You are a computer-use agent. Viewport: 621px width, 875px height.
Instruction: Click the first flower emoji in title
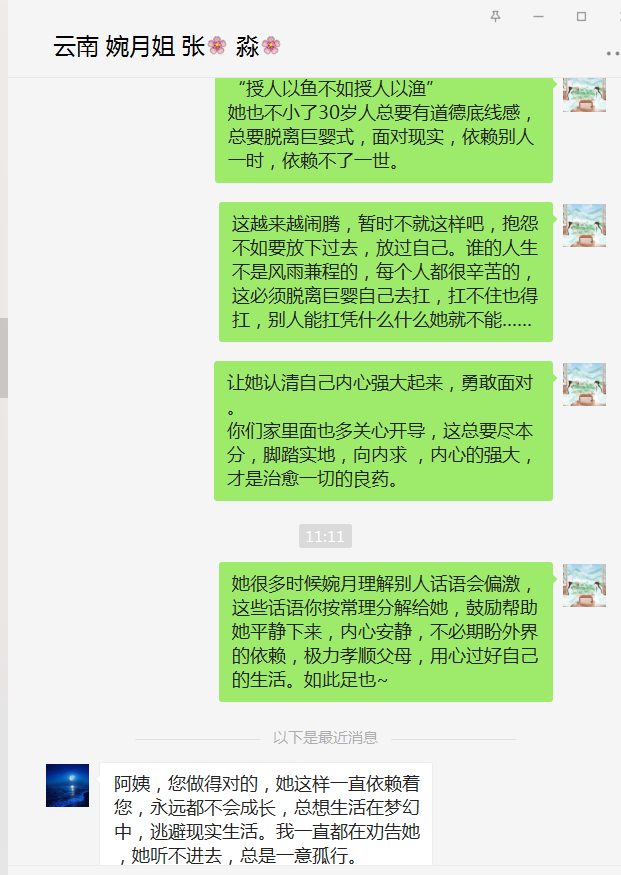[x=217, y=46]
